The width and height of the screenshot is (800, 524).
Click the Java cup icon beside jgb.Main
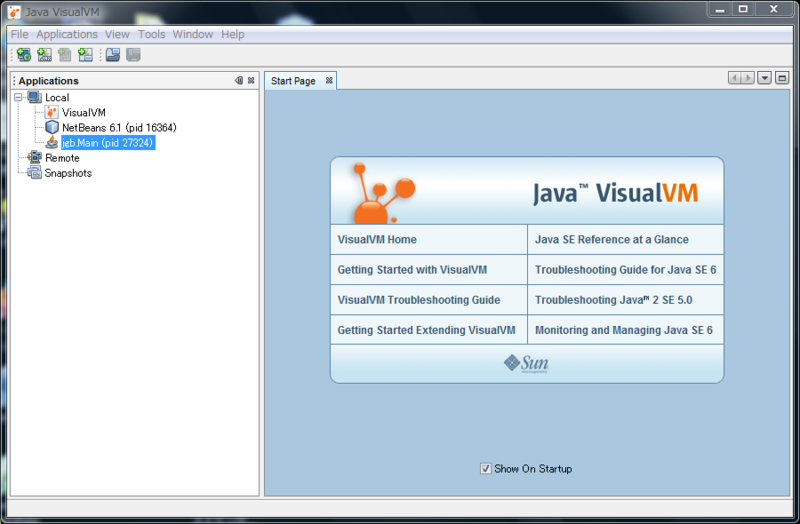(52, 142)
